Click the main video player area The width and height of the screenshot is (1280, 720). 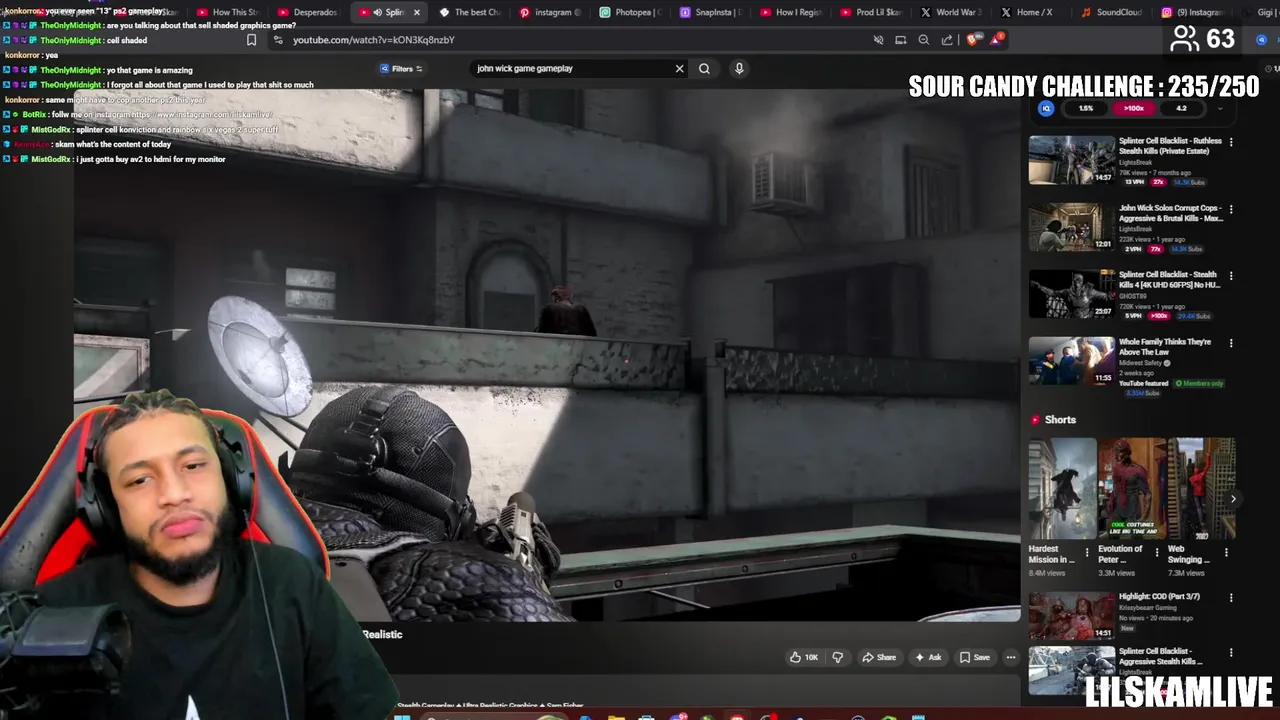(547, 355)
